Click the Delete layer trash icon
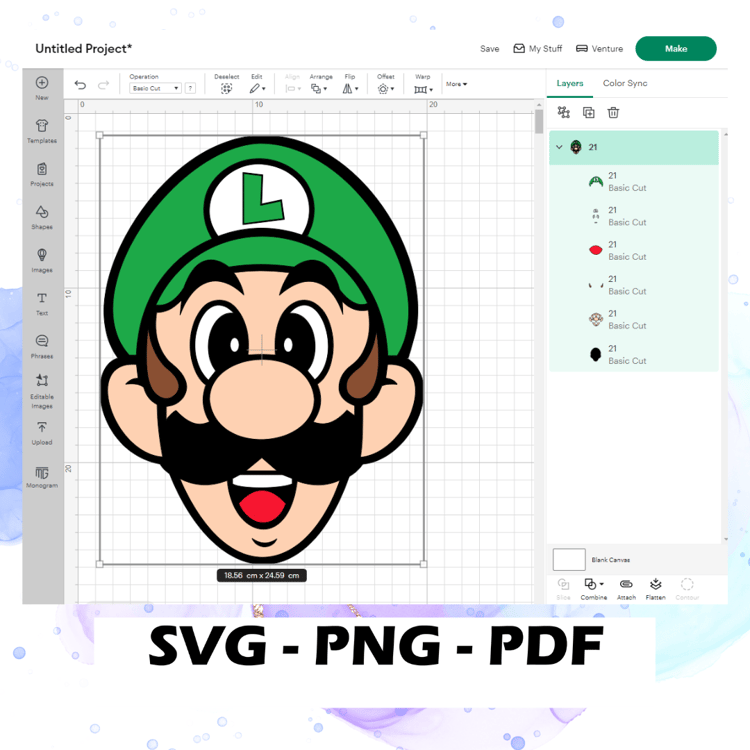Screen dimensions: 750x750 pyautogui.click(x=613, y=112)
